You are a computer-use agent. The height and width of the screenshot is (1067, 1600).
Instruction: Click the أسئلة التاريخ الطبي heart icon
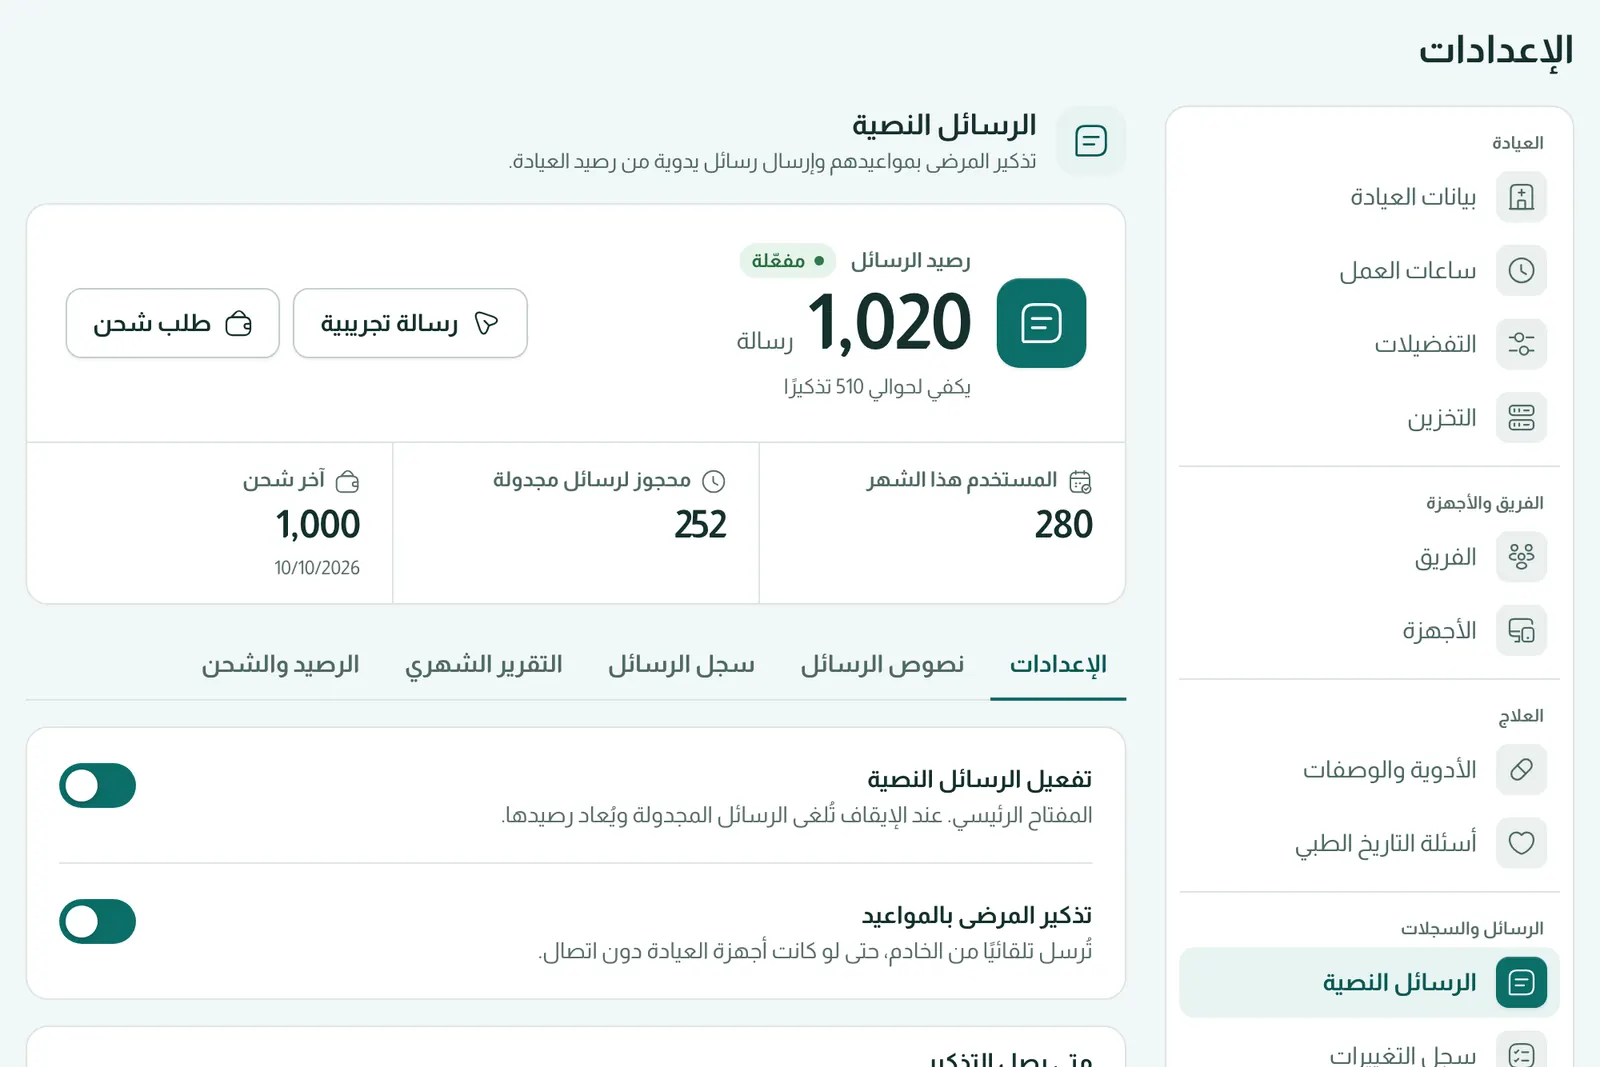[1521, 843]
